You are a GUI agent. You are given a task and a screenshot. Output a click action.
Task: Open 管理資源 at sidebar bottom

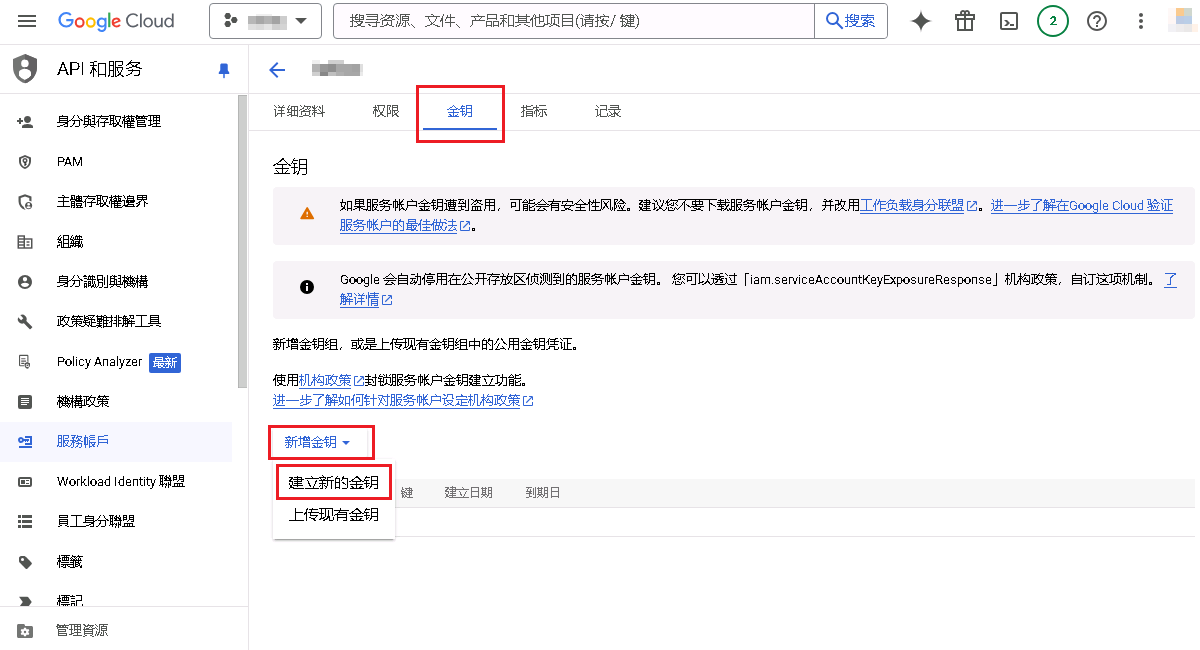pos(82,630)
